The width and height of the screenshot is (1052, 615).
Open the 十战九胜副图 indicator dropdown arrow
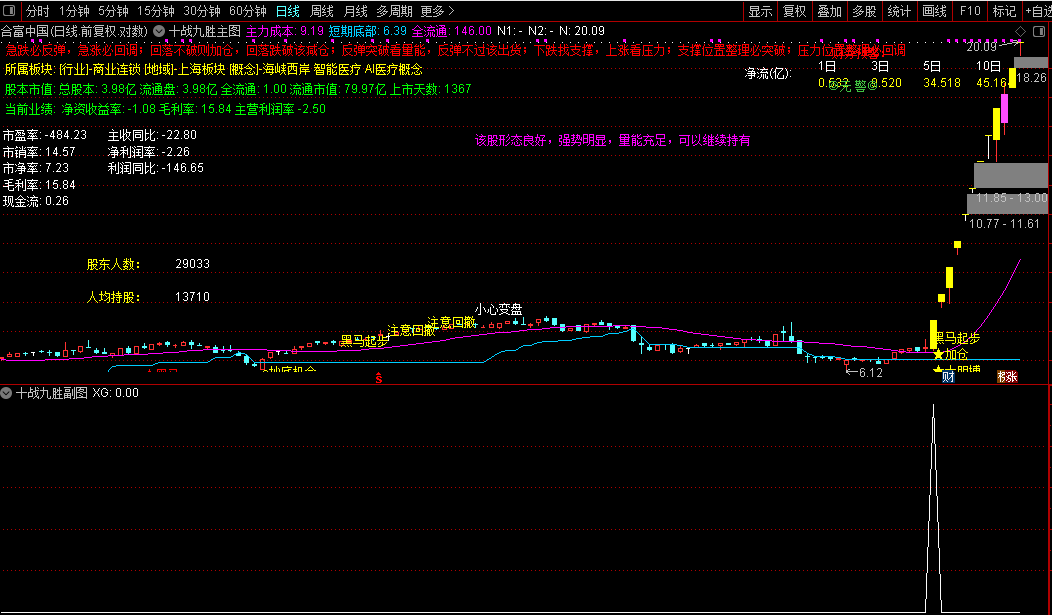coord(6,393)
